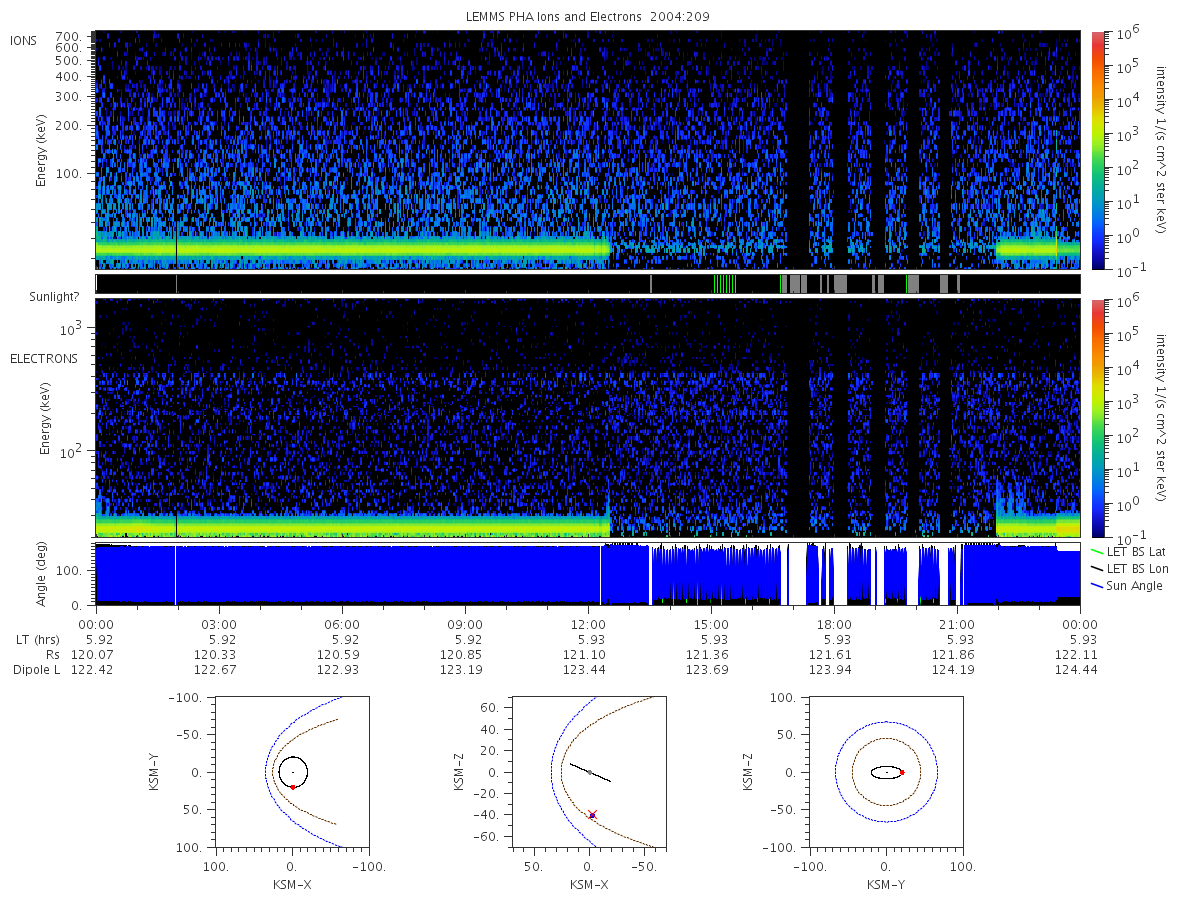Viewport: 1200px width, 900px height.
Task: Click the 18:00 time axis label
Action: point(834,624)
